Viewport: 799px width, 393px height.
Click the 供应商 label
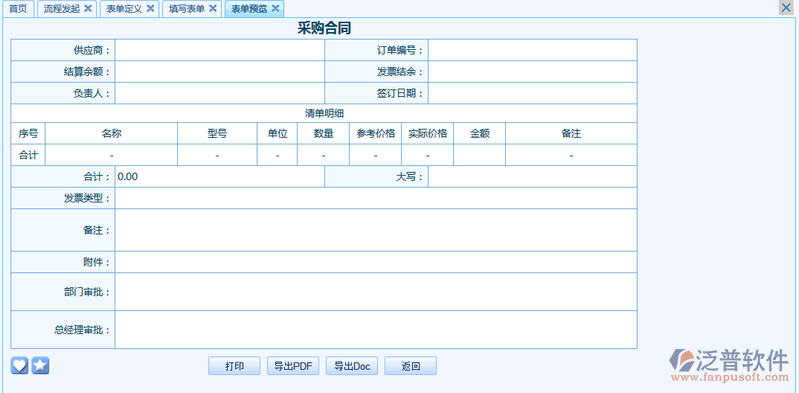pos(91,50)
